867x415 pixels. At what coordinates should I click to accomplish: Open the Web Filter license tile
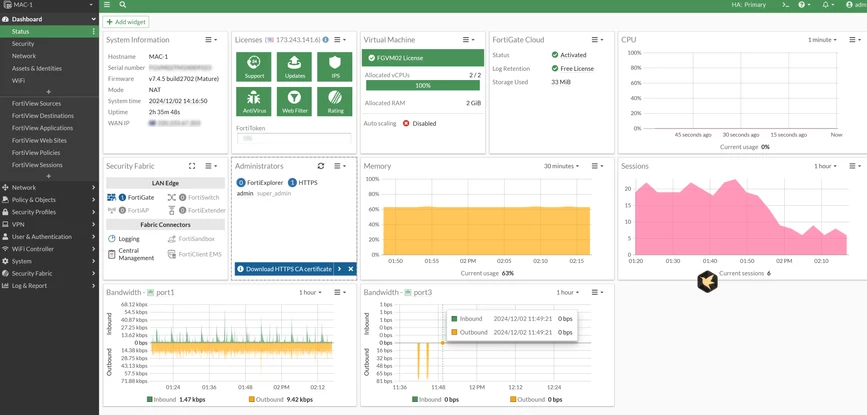click(294, 102)
